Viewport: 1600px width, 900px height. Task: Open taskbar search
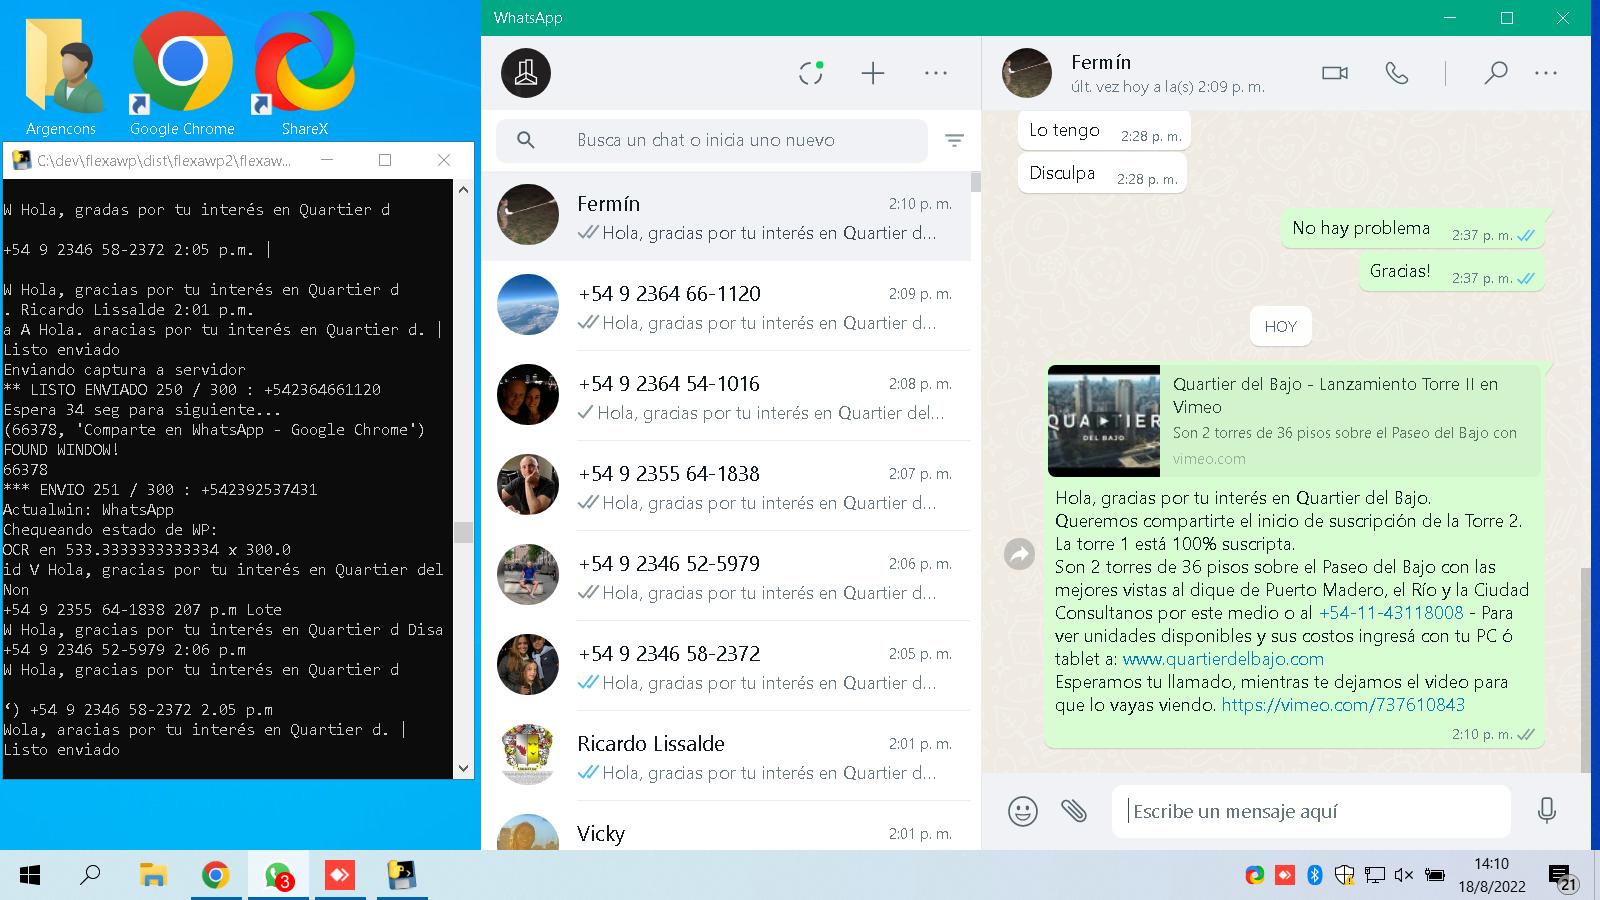coord(90,876)
